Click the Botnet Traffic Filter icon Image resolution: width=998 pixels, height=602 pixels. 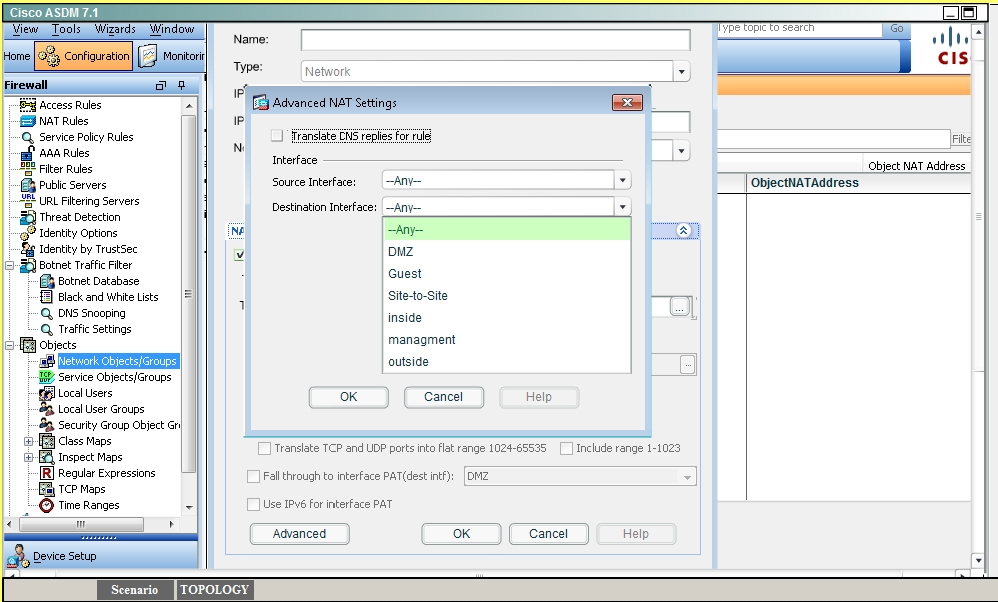point(27,265)
